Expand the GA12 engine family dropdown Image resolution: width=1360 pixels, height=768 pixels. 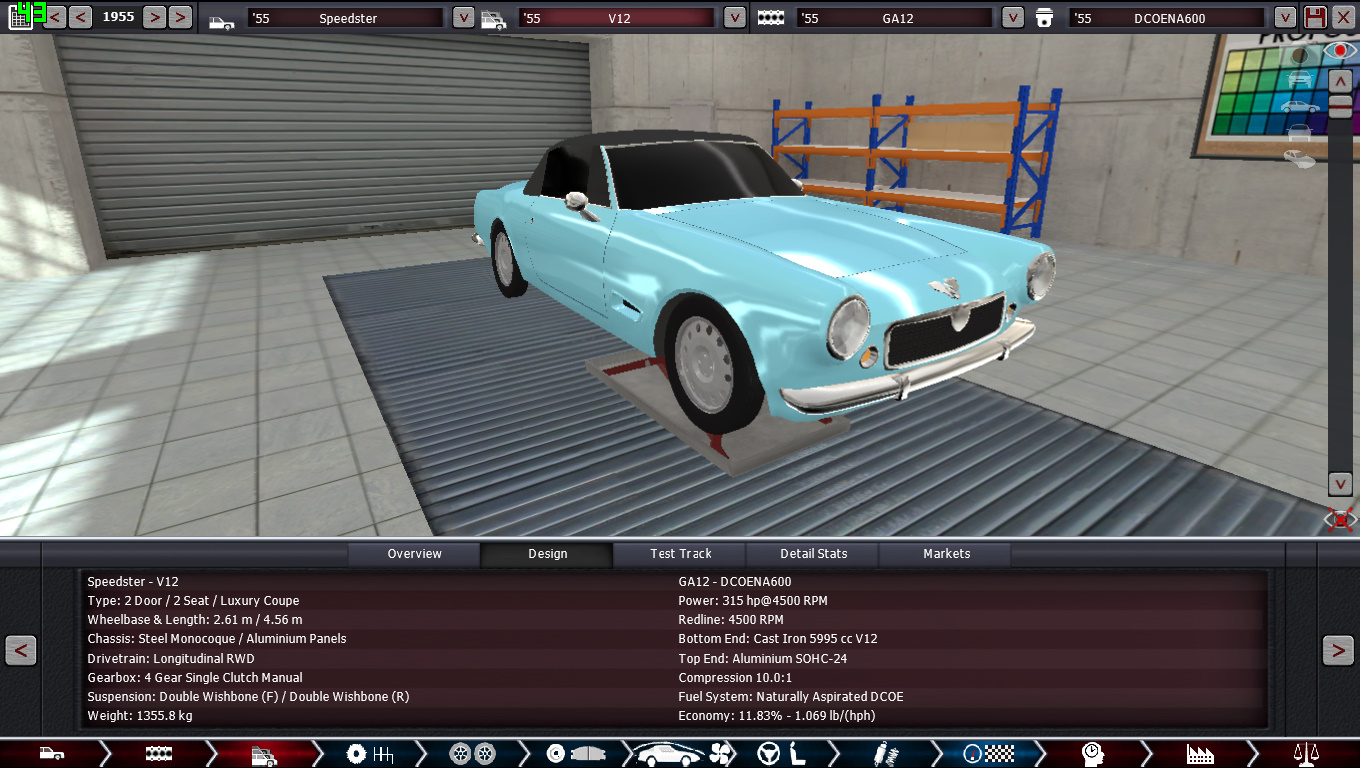click(1012, 17)
